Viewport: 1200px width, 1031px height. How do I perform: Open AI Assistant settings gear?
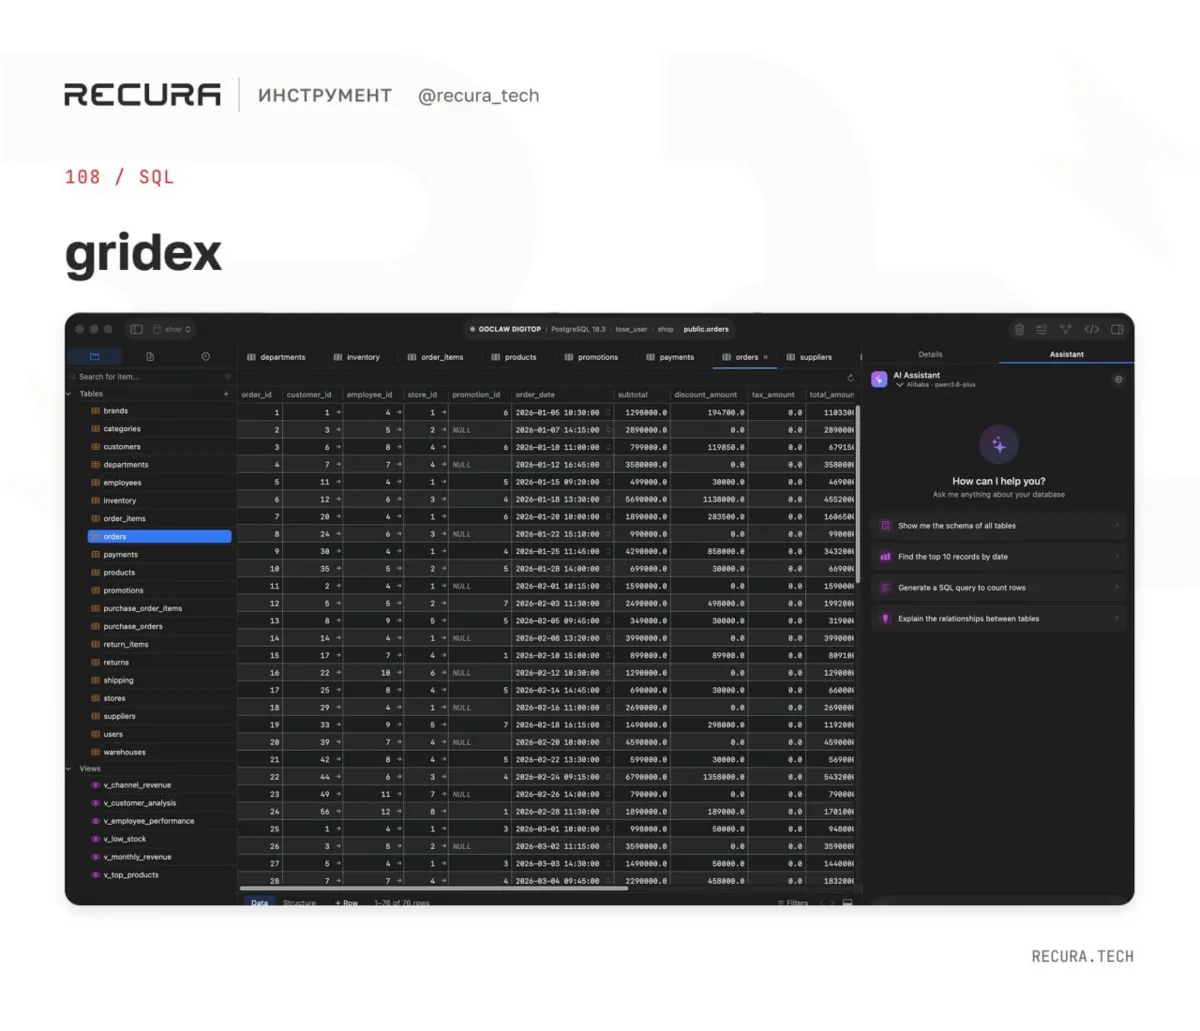1118,379
